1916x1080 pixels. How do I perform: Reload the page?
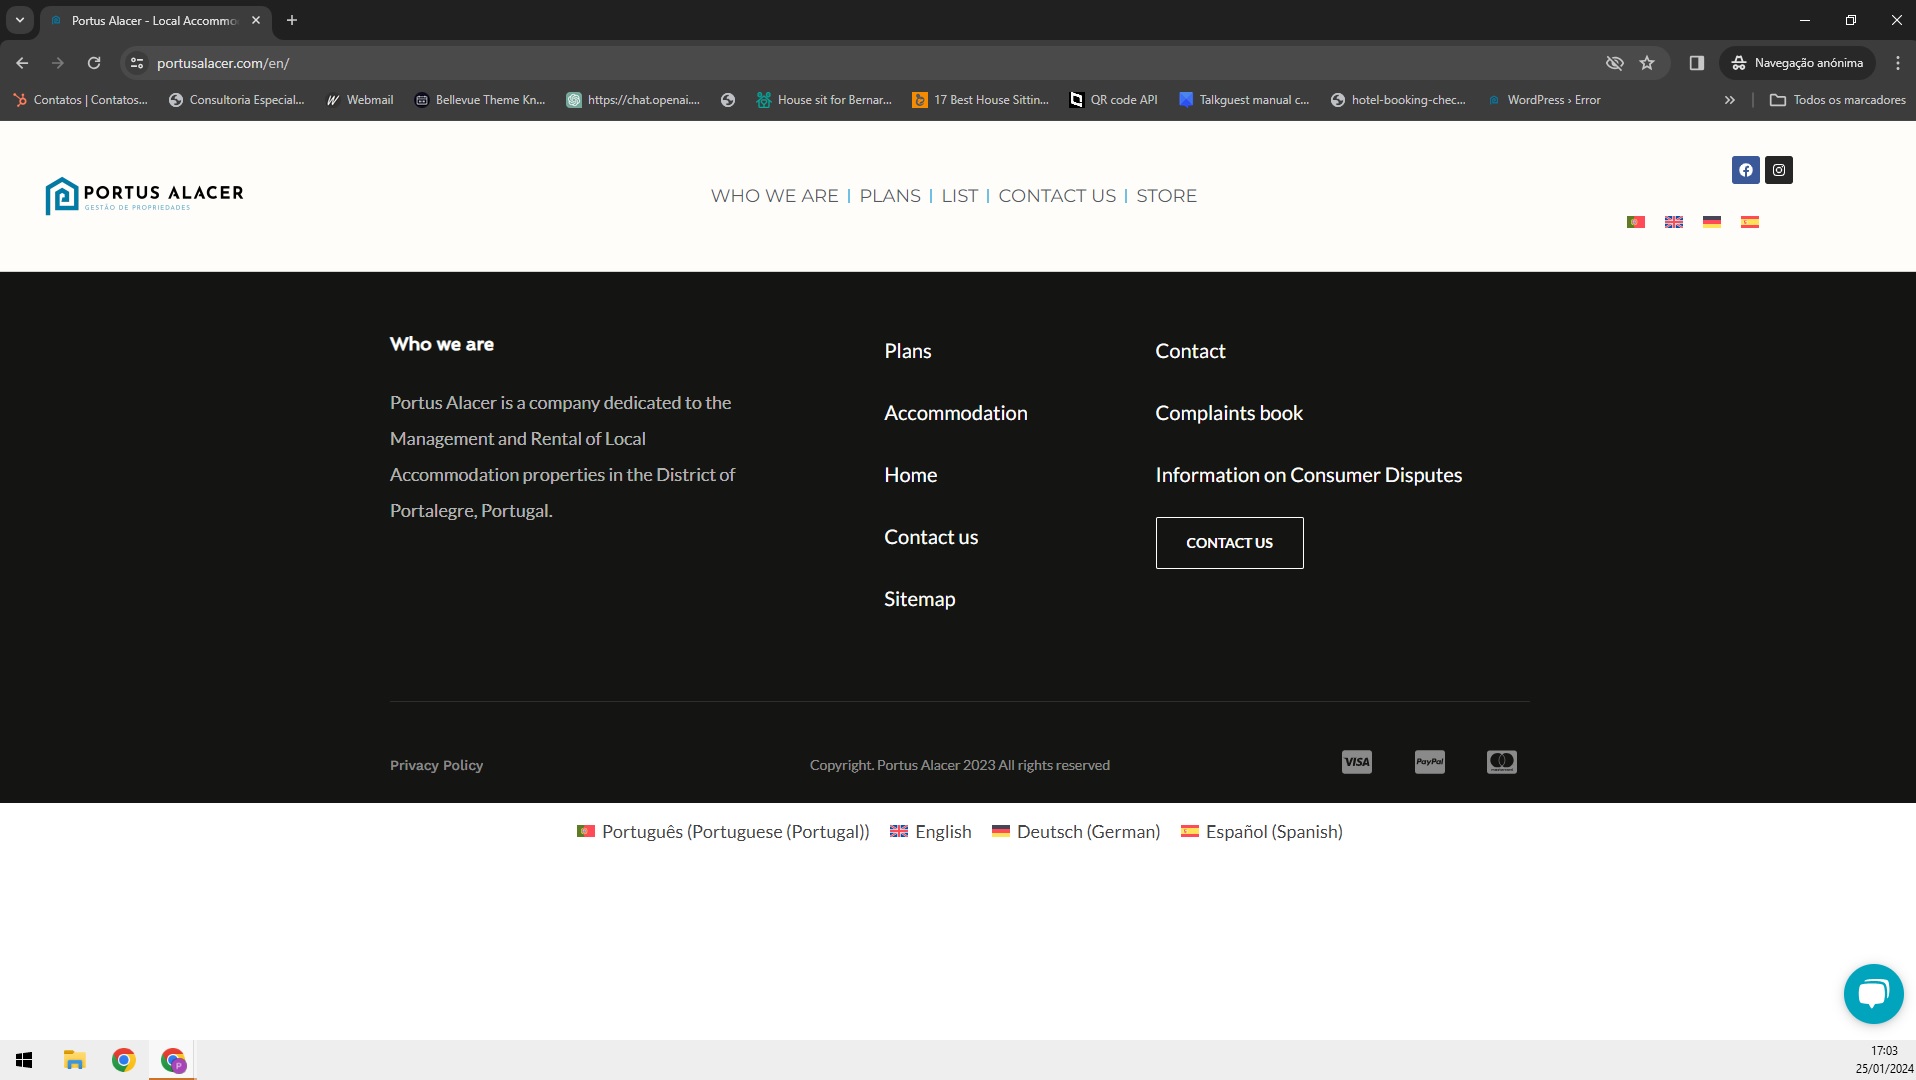pos(94,63)
